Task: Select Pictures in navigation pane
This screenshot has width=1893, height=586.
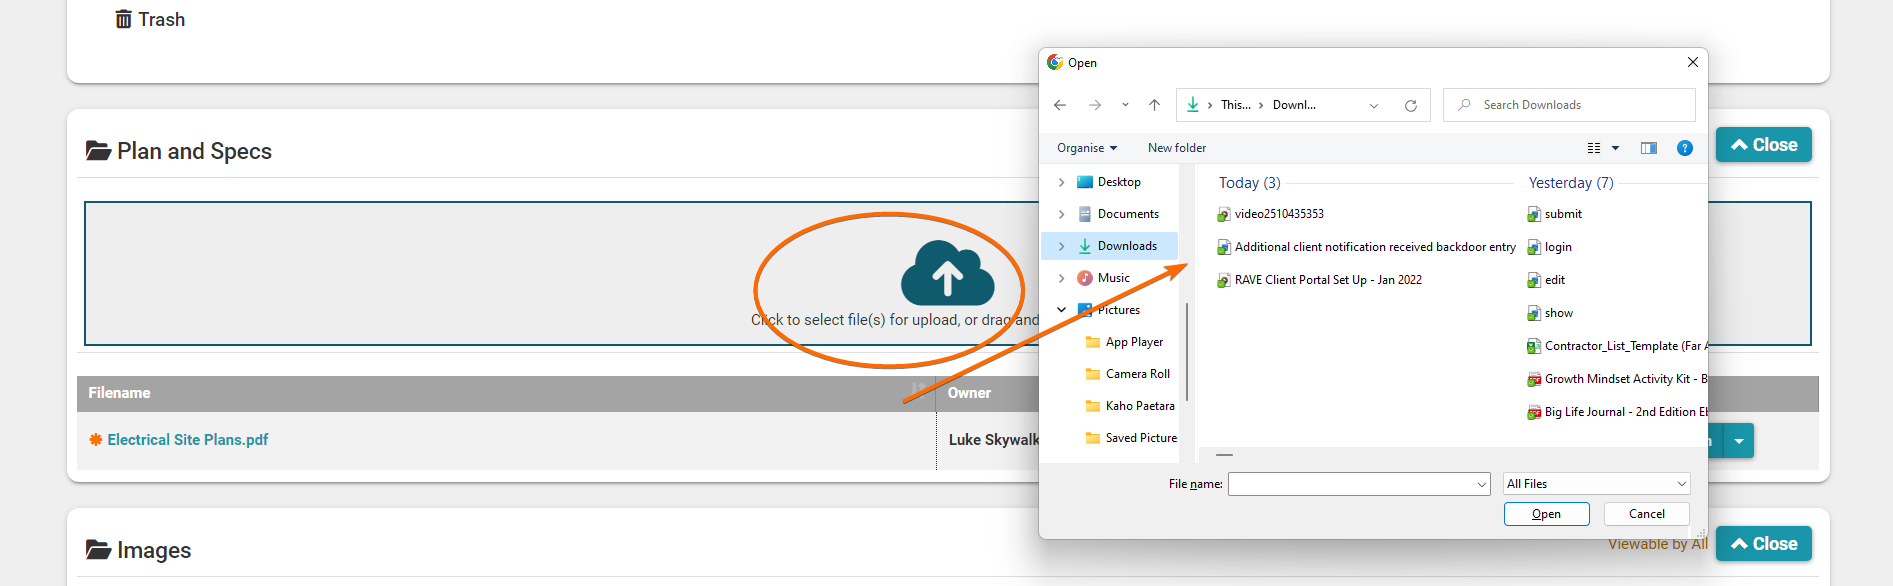Action: pos(1118,310)
